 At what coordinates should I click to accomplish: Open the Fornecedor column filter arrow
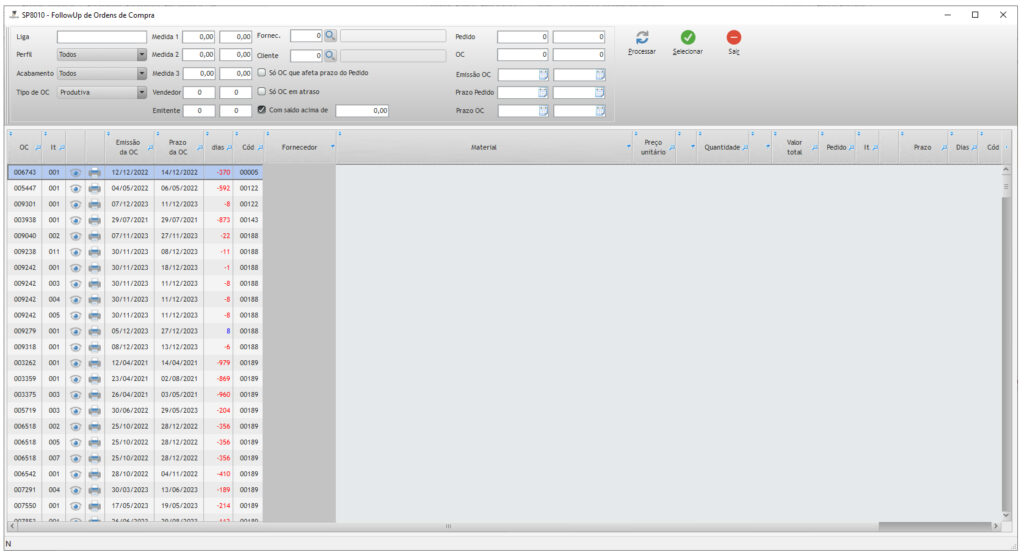331,147
